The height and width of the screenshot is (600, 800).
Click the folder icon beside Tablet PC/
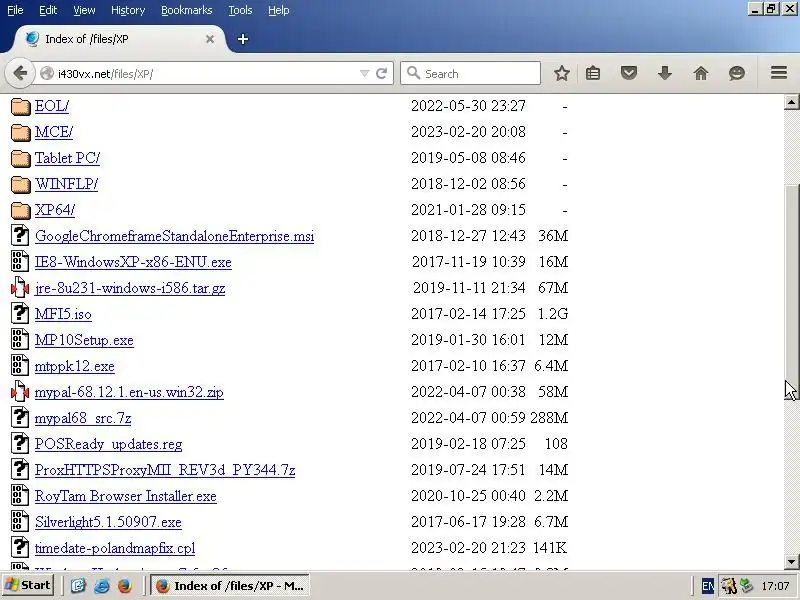click(x=20, y=159)
